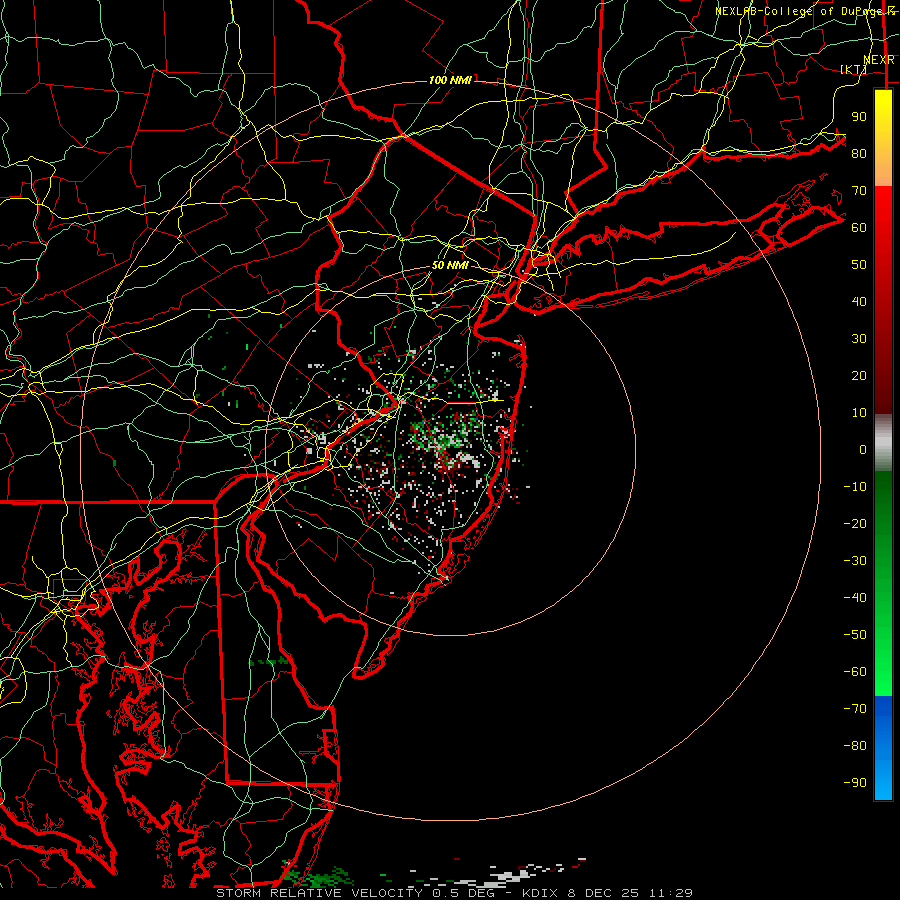Click the 70 value on velocity scale
Viewport: 900px width, 900px height.
[859, 191]
